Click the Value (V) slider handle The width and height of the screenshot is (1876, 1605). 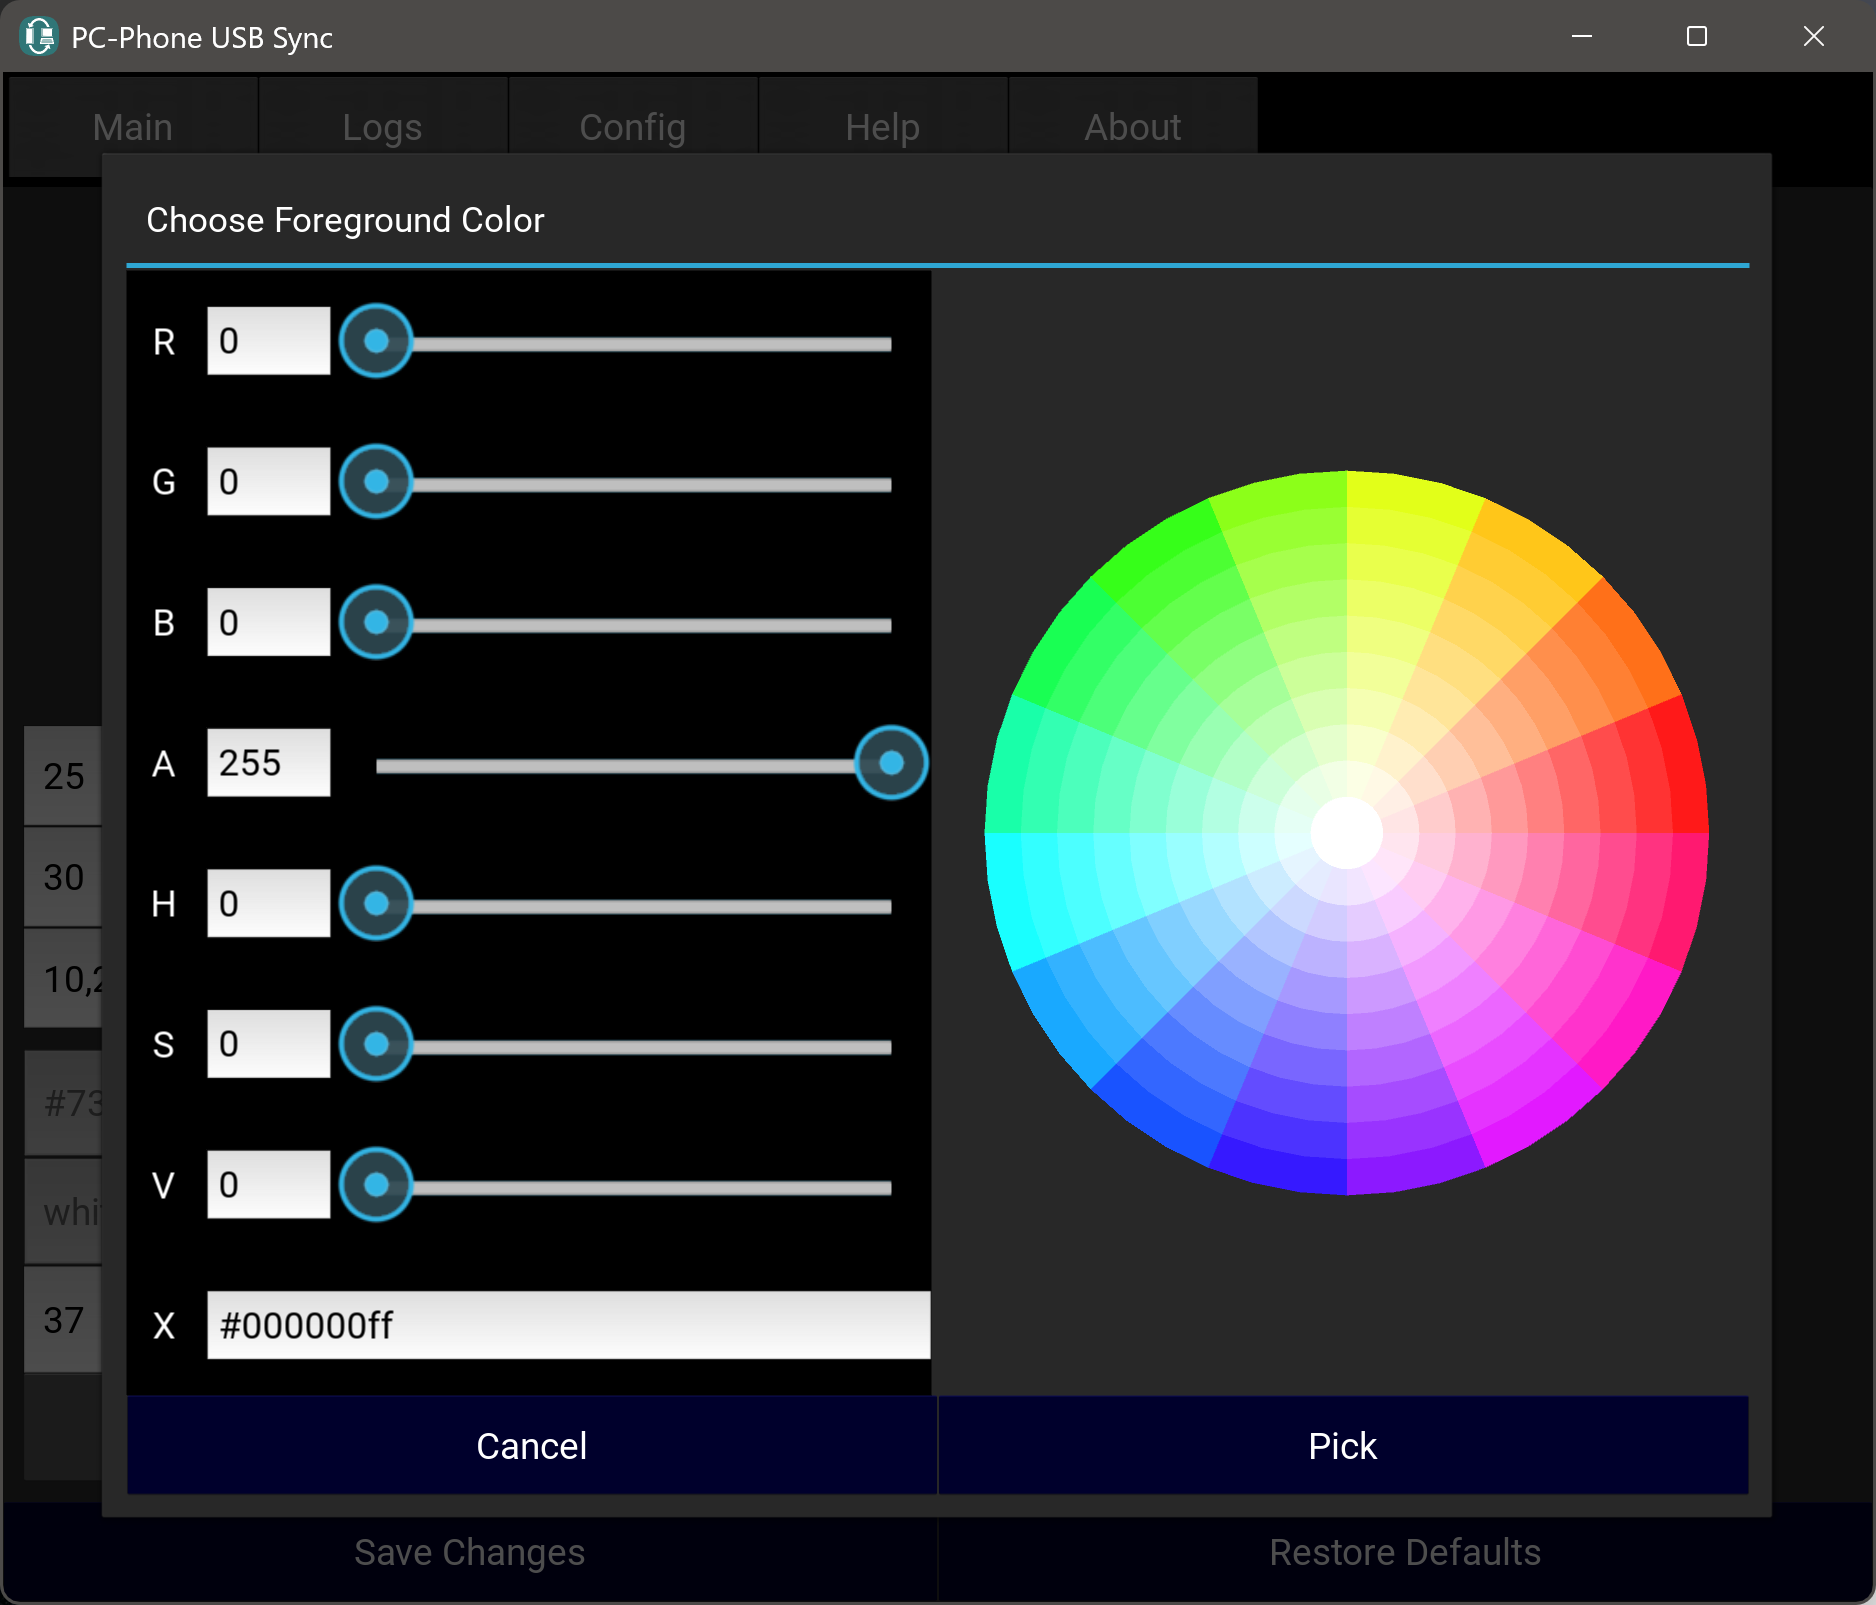376,1185
